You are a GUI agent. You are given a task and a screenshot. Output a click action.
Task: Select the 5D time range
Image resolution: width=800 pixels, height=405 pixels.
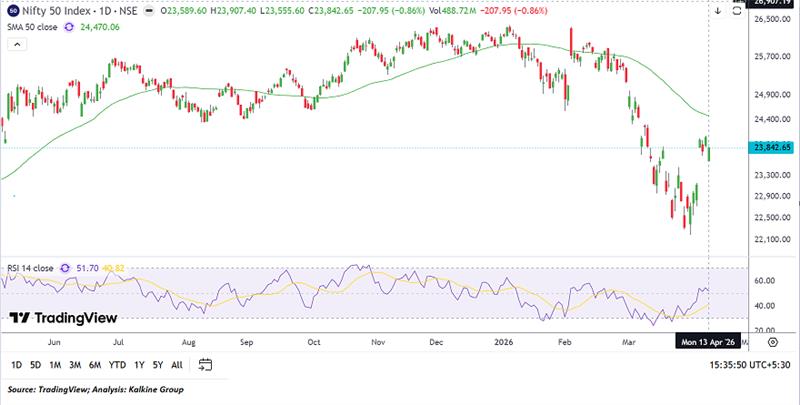coord(35,365)
